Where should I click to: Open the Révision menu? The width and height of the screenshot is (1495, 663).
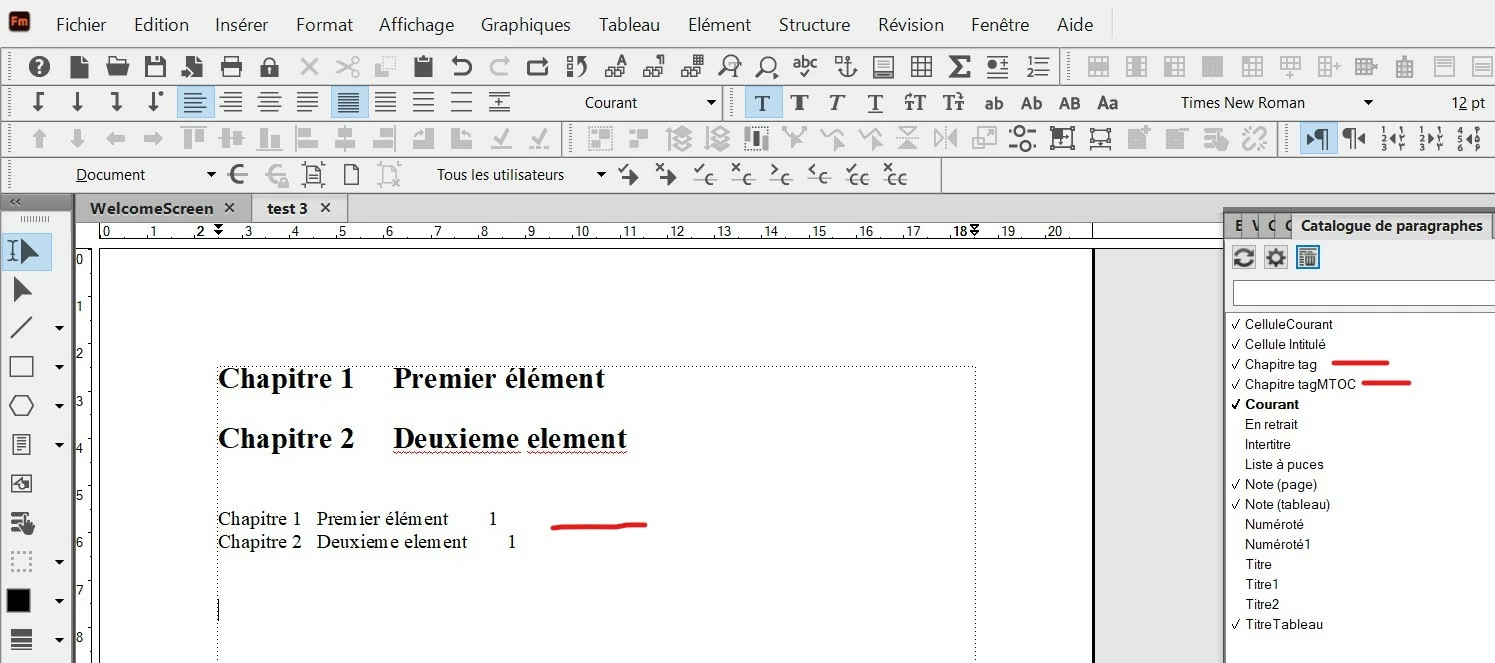(x=910, y=25)
